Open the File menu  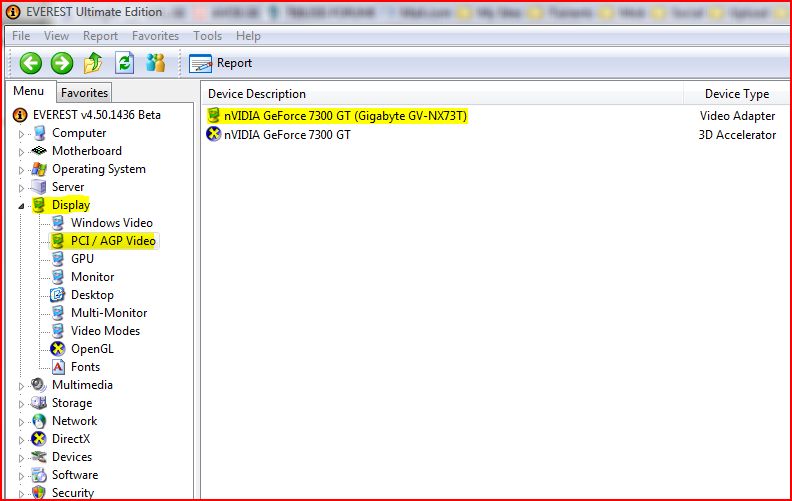click(x=21, y=36)
